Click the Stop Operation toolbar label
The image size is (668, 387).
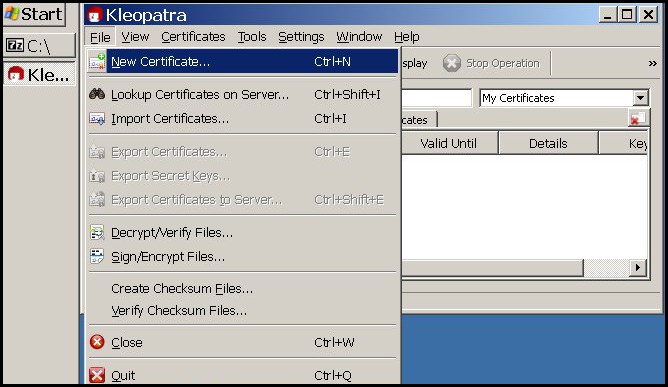[x=503, y=64]
